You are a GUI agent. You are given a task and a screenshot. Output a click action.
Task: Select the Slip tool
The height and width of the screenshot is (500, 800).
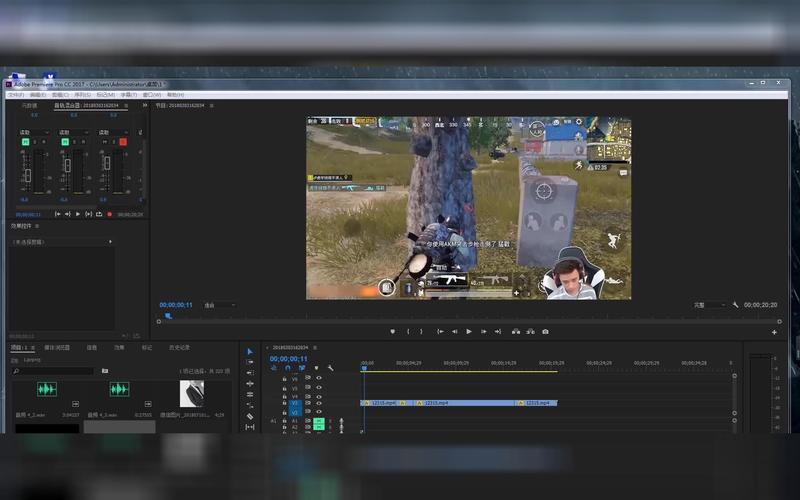(249, 427)
